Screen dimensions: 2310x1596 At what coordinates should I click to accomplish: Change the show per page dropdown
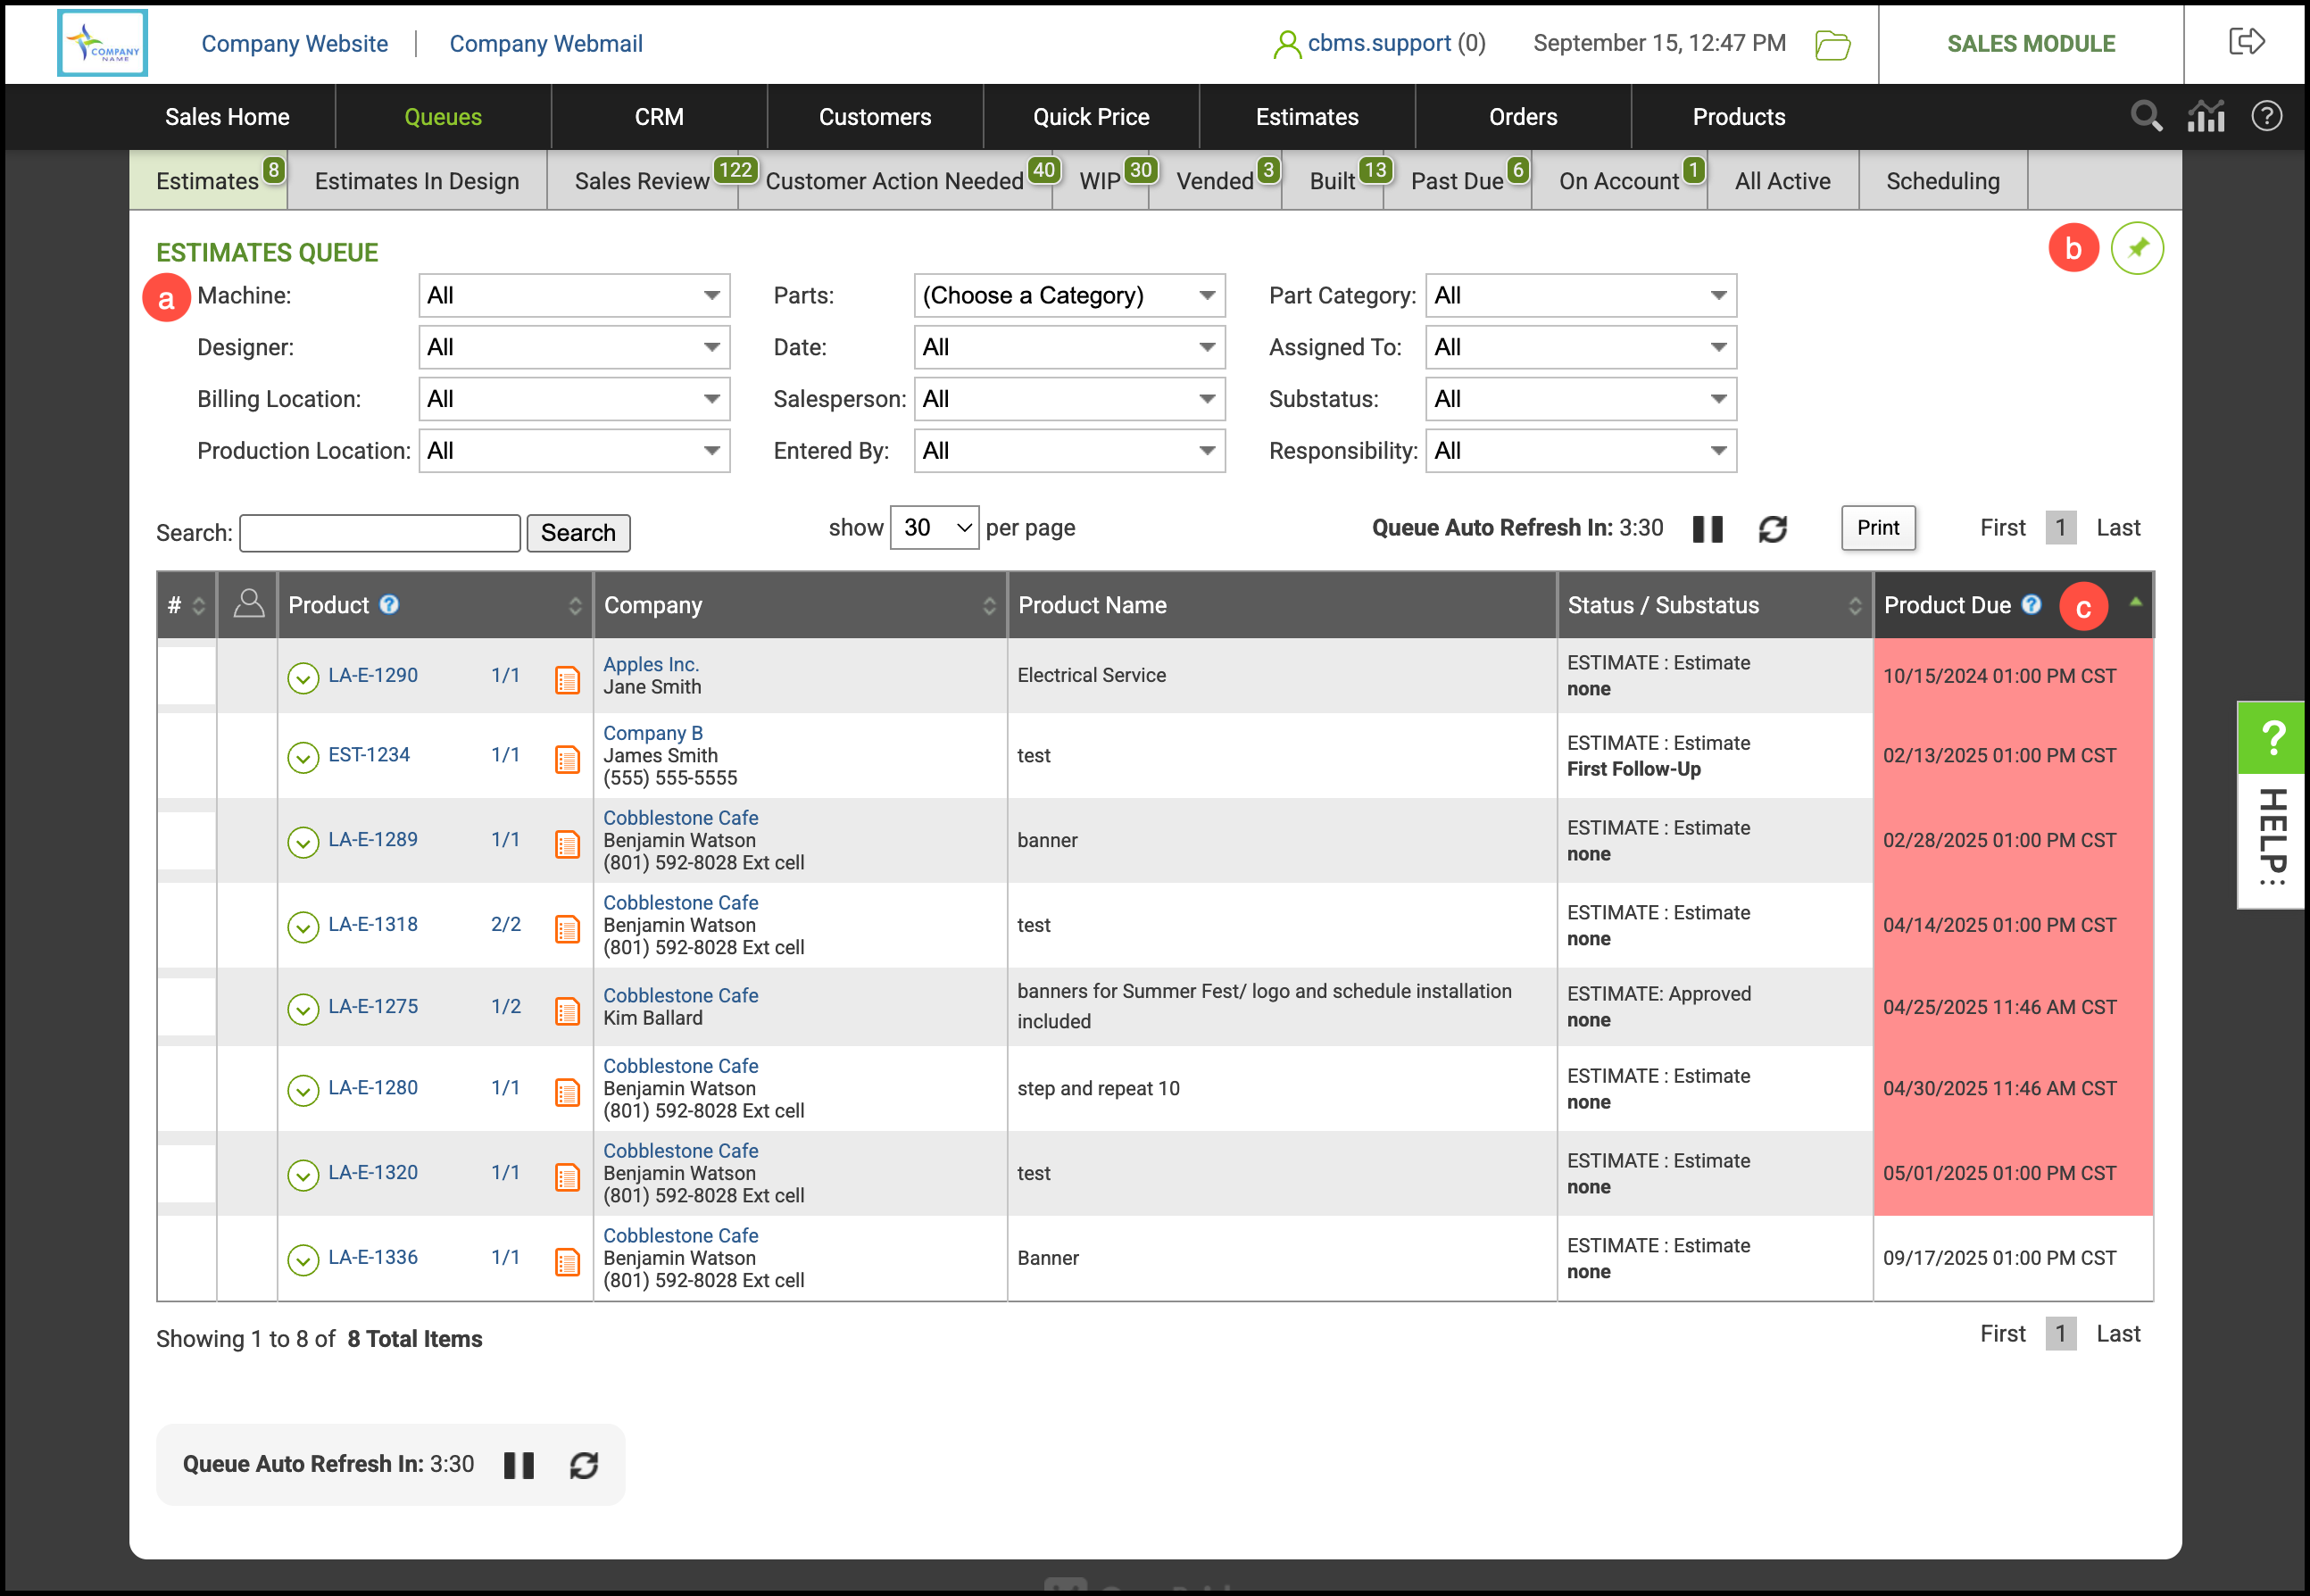pyautogui.click(x=934, y=527)
